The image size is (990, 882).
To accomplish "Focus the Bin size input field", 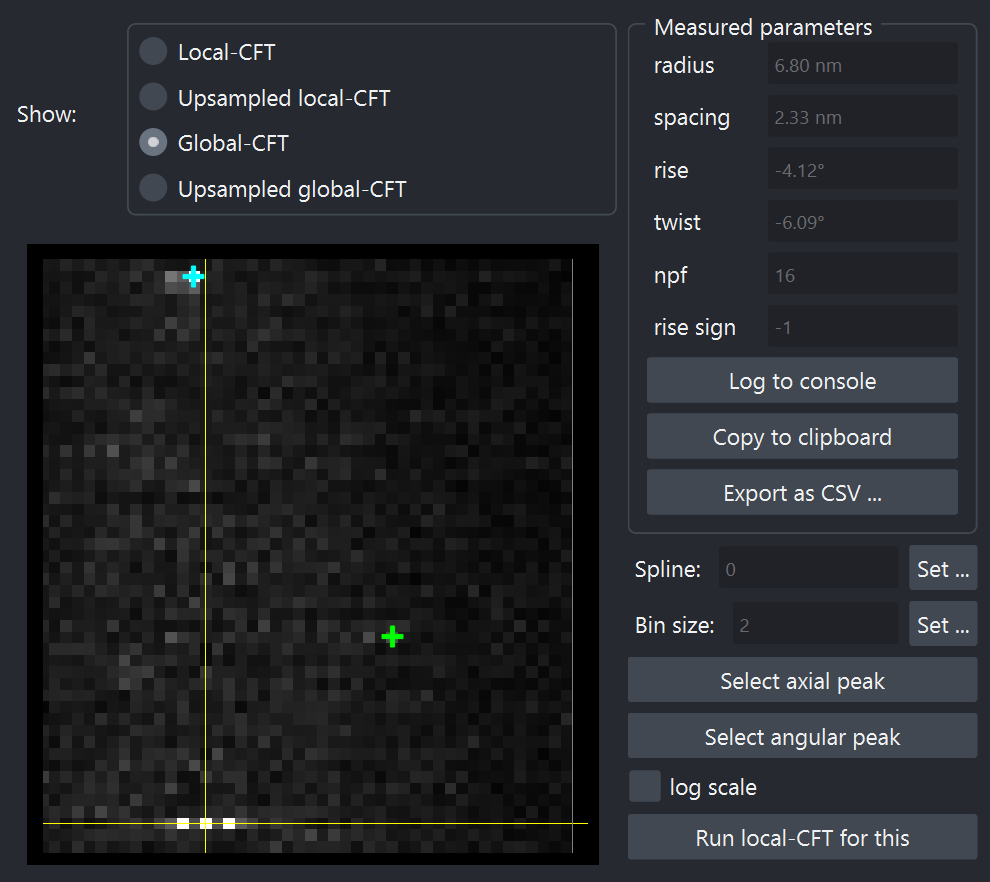I will pos(815,626).
